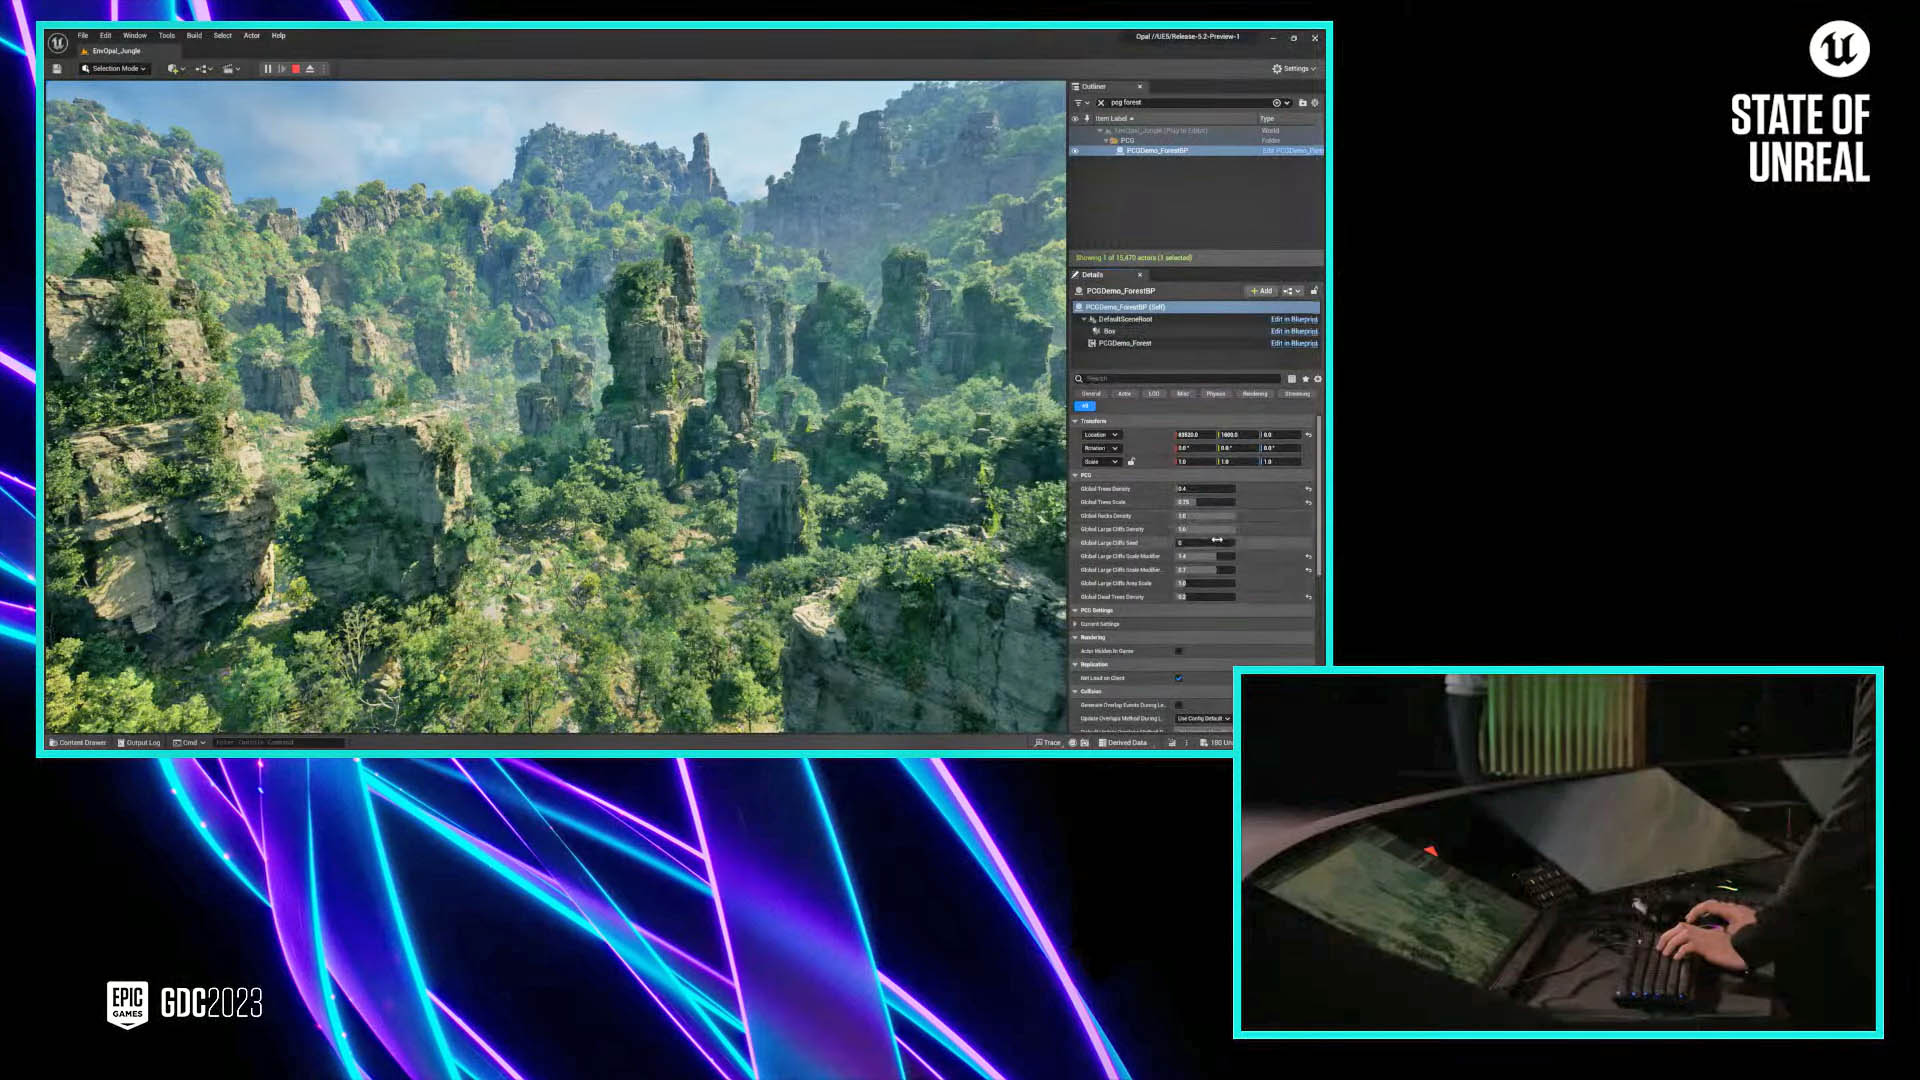Expand Current Settings row
Screen dimensions: 1920x1080
coord(1075,624)
